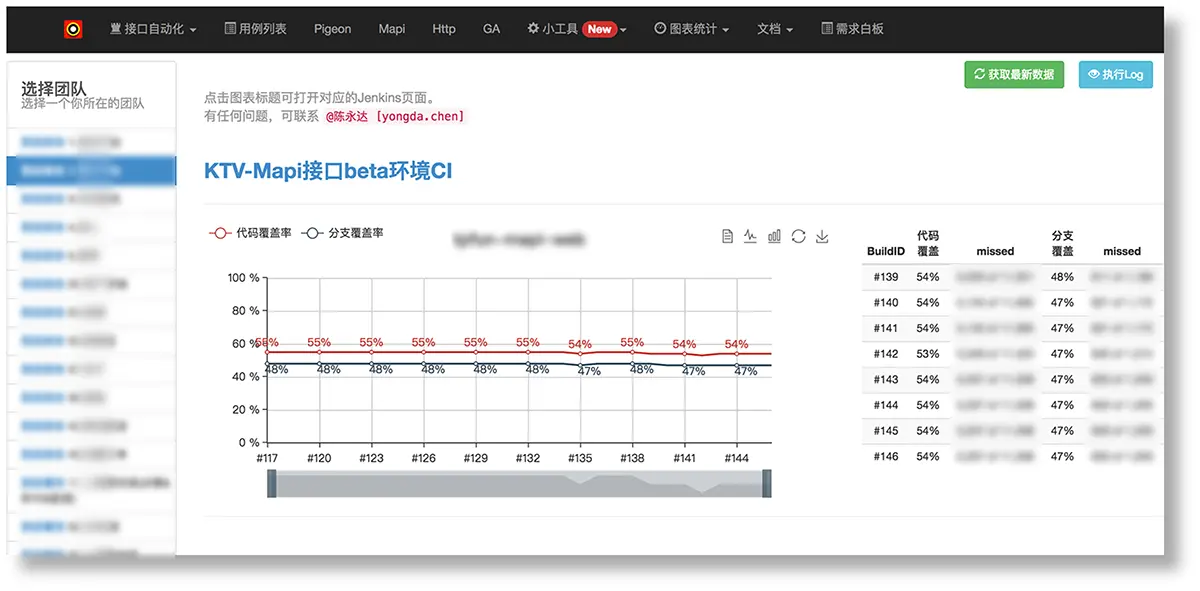Click the 选择团队 panel heading
1200x591 pixels.
tap(54, 89)
